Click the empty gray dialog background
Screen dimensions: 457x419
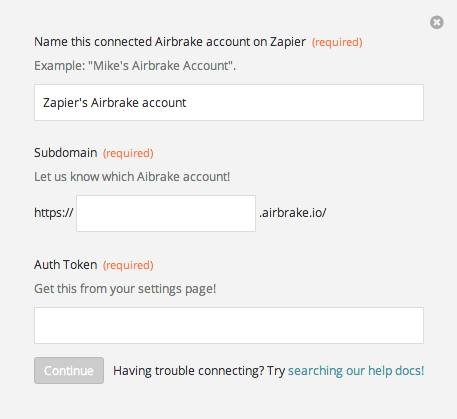(229, 402)
